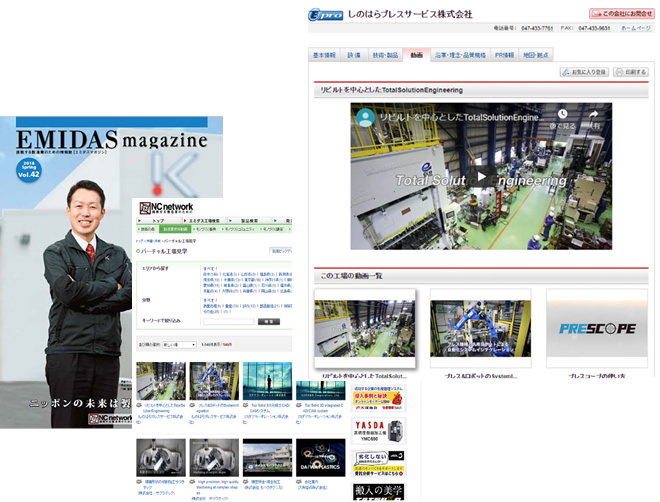Click the video's watch later clock icon
This screenshot has height=502, width=660.
point(562,114)
